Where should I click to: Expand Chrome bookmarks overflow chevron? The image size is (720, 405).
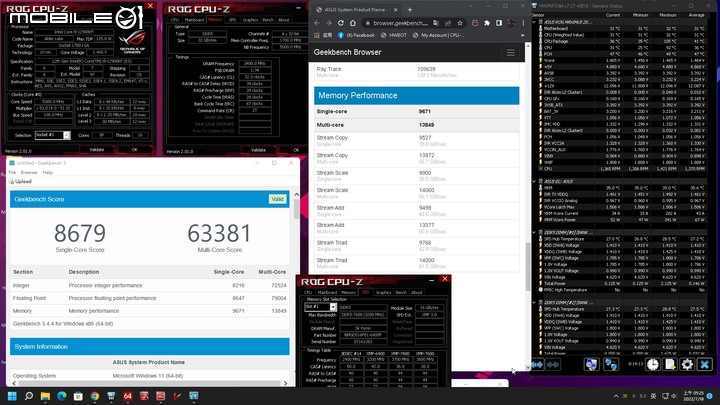[523, 35]
